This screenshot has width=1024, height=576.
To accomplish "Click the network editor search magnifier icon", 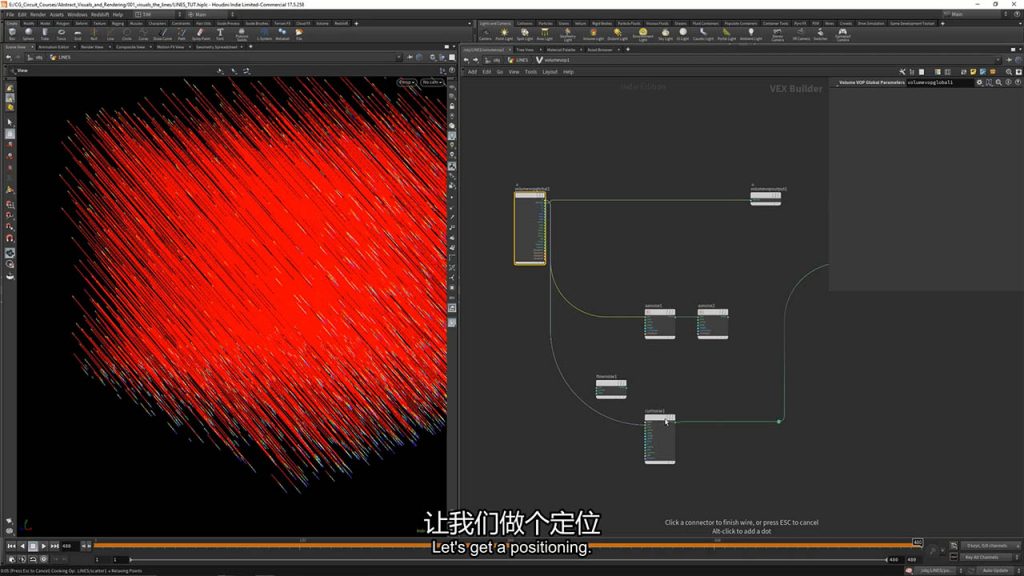I will click(1008, 72).
